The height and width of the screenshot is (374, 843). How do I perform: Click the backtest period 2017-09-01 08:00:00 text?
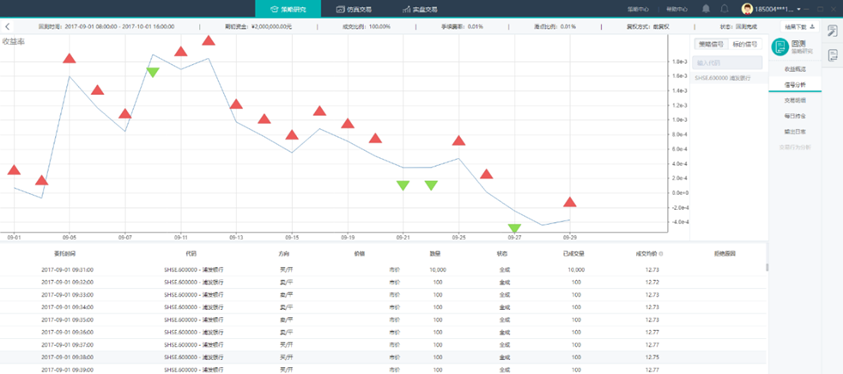point(106,26)
